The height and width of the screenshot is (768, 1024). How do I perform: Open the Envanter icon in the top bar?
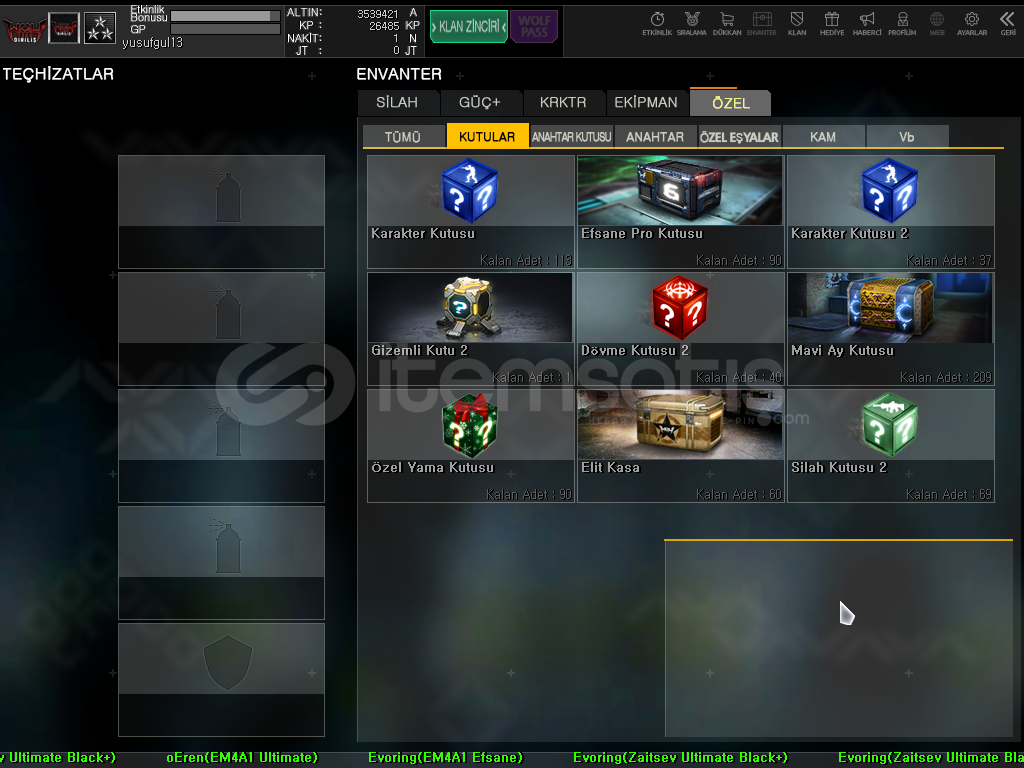click(761, 24)
